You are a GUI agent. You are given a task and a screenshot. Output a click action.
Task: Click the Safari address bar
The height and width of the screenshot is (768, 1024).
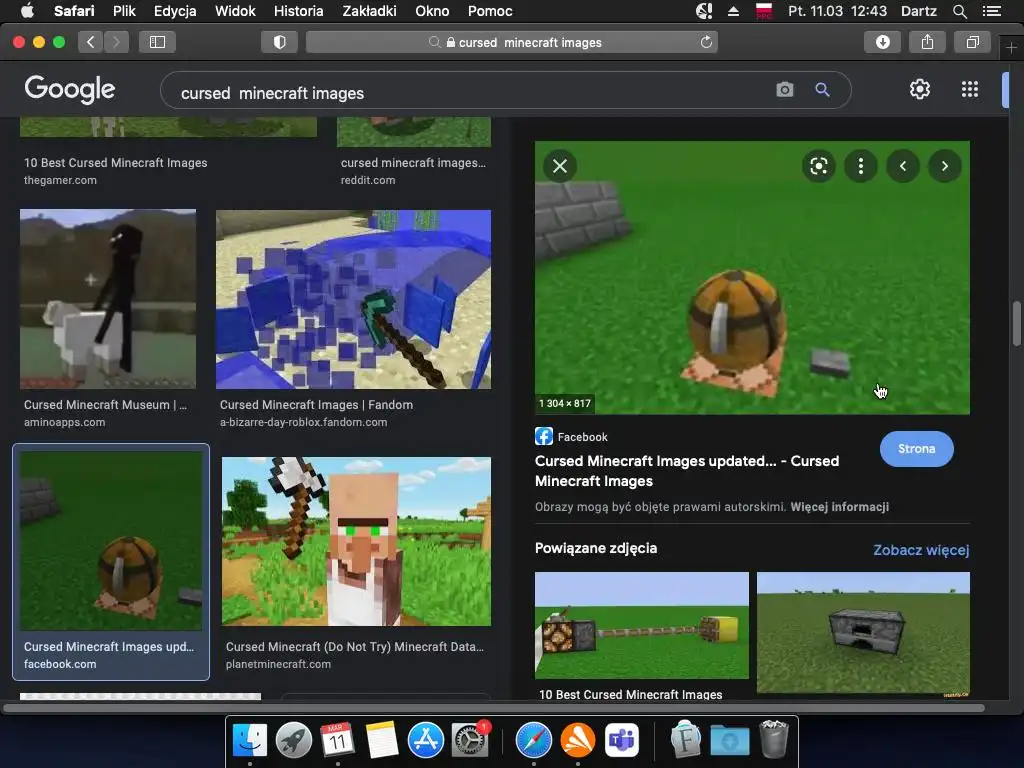(511, 42)
